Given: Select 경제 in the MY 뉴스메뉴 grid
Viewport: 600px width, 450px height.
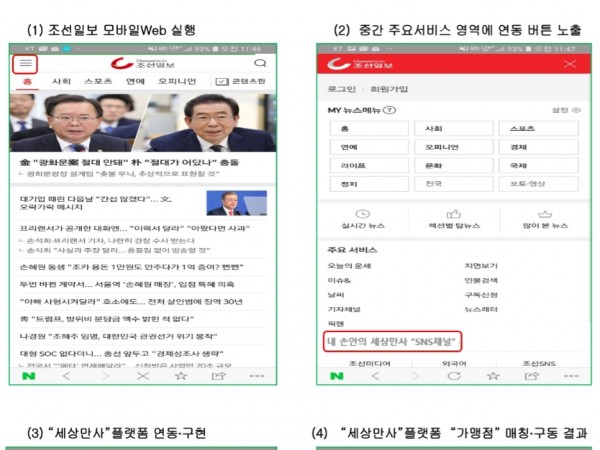Looking at the screenshot, I should pyautogui.click(x=544, y=148).
